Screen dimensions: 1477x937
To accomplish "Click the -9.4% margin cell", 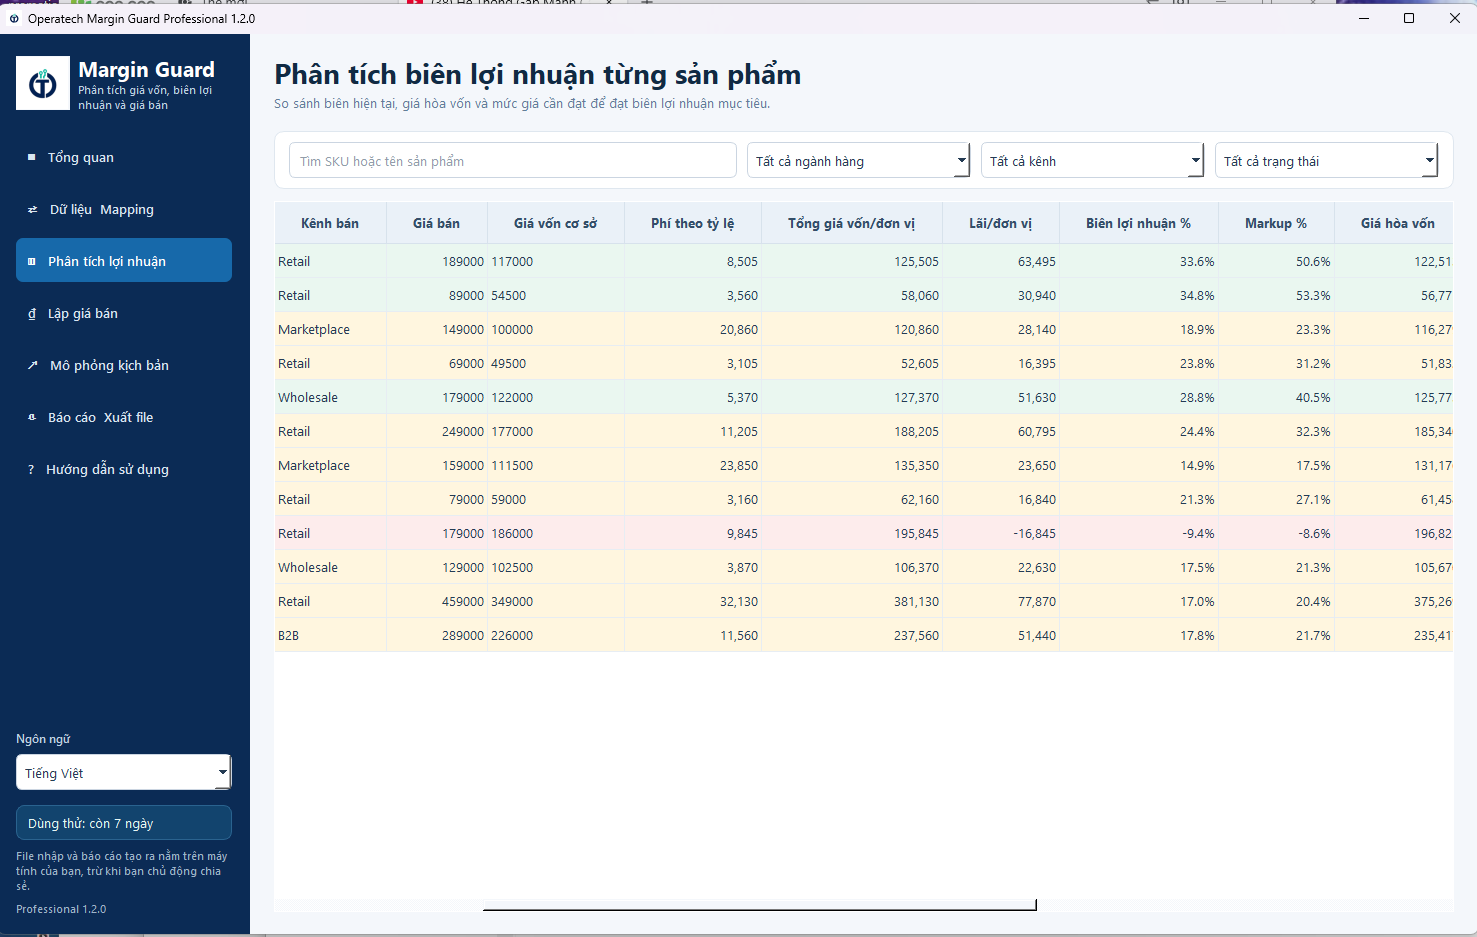I will pyautogui.click(x=1139, y=533).
